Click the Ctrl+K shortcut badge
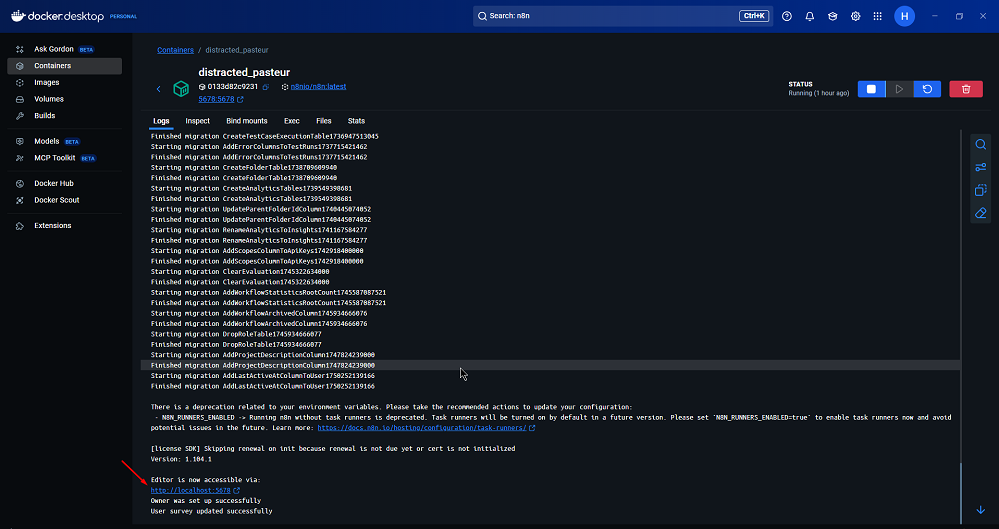 tap(754, 16)
